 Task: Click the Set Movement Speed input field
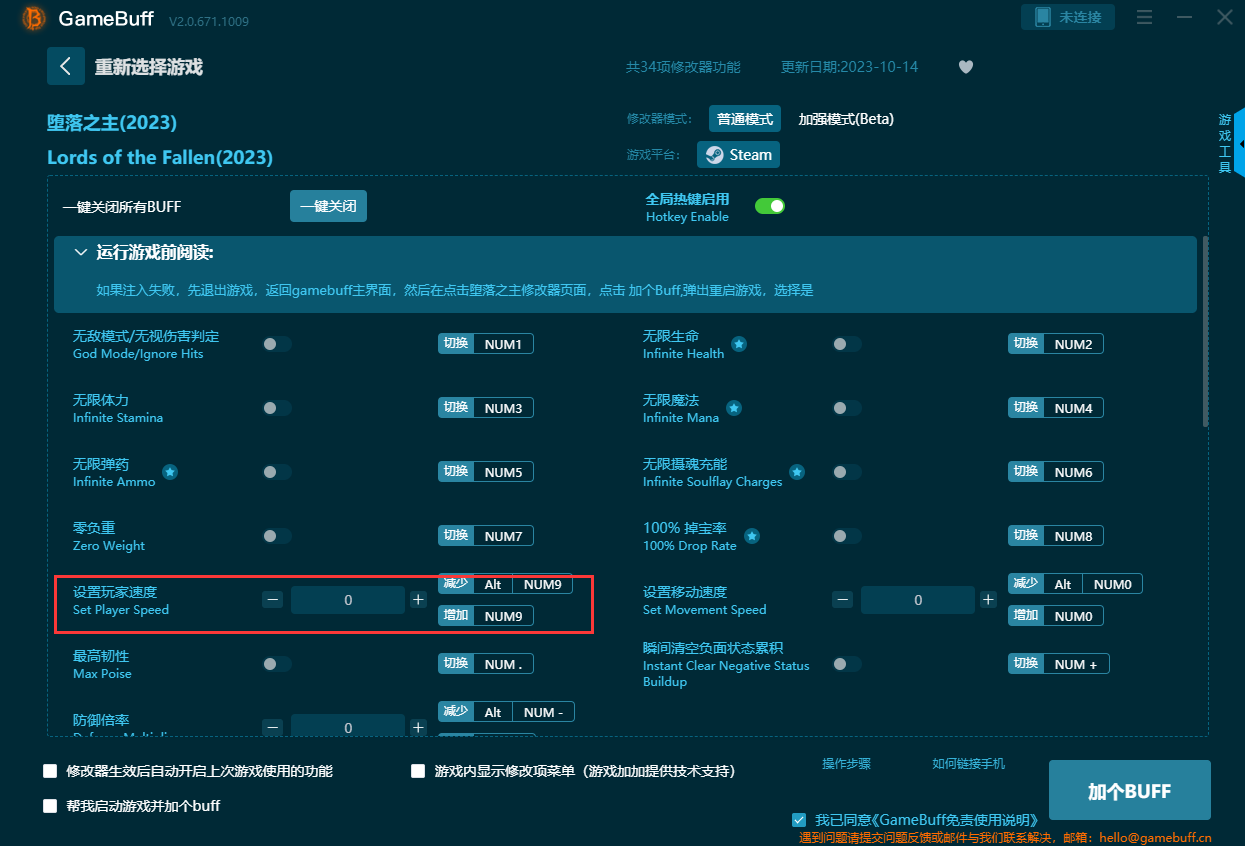click(x=918, y=600)
